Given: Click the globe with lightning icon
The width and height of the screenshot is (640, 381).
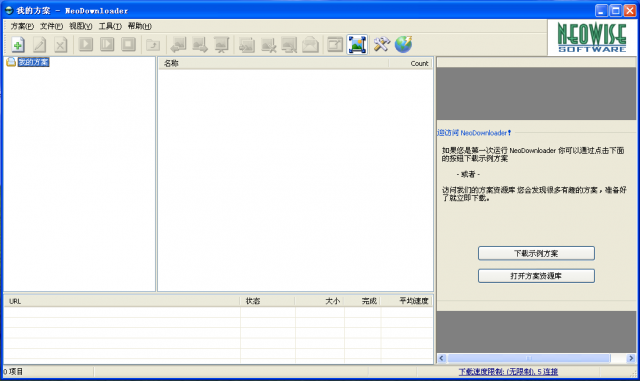Looking at the screenshot, I should coord(403,45).
